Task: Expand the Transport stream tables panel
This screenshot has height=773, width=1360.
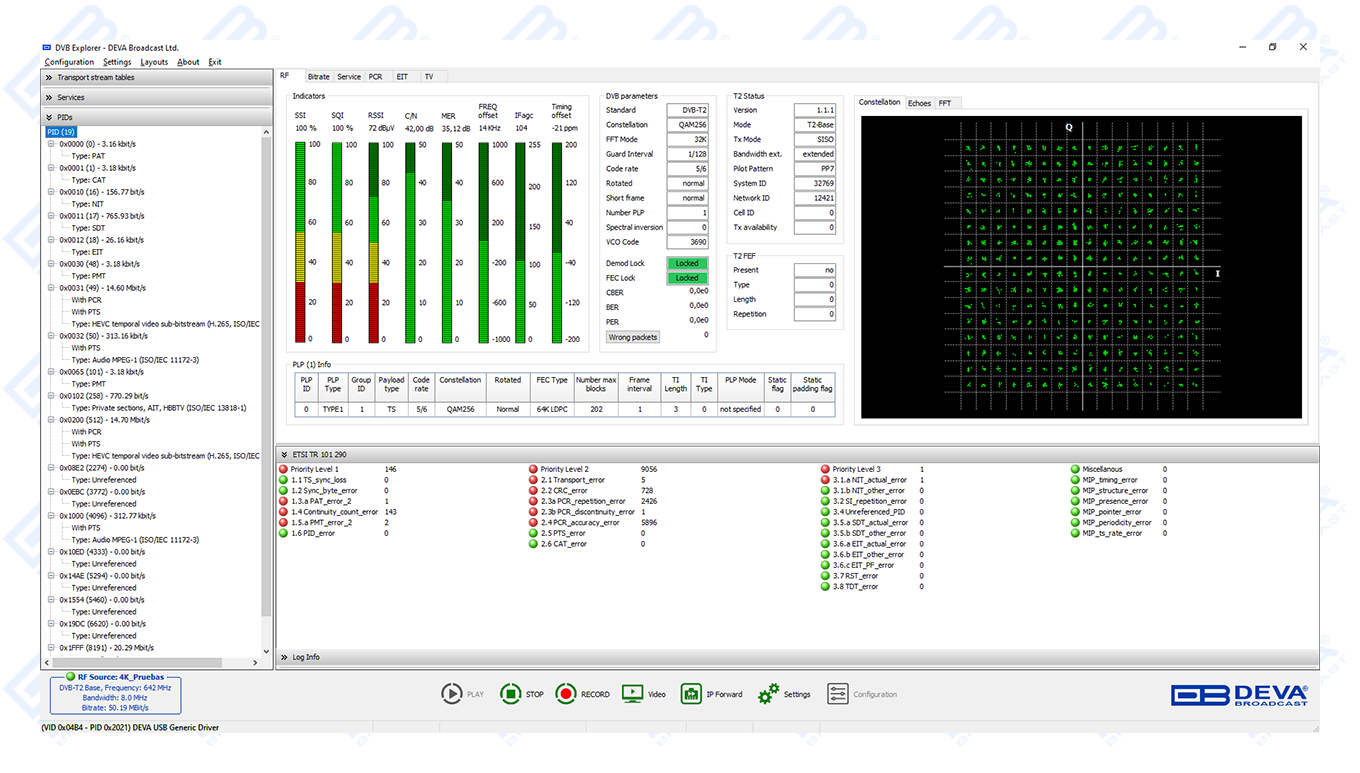Action: (48, 77)
